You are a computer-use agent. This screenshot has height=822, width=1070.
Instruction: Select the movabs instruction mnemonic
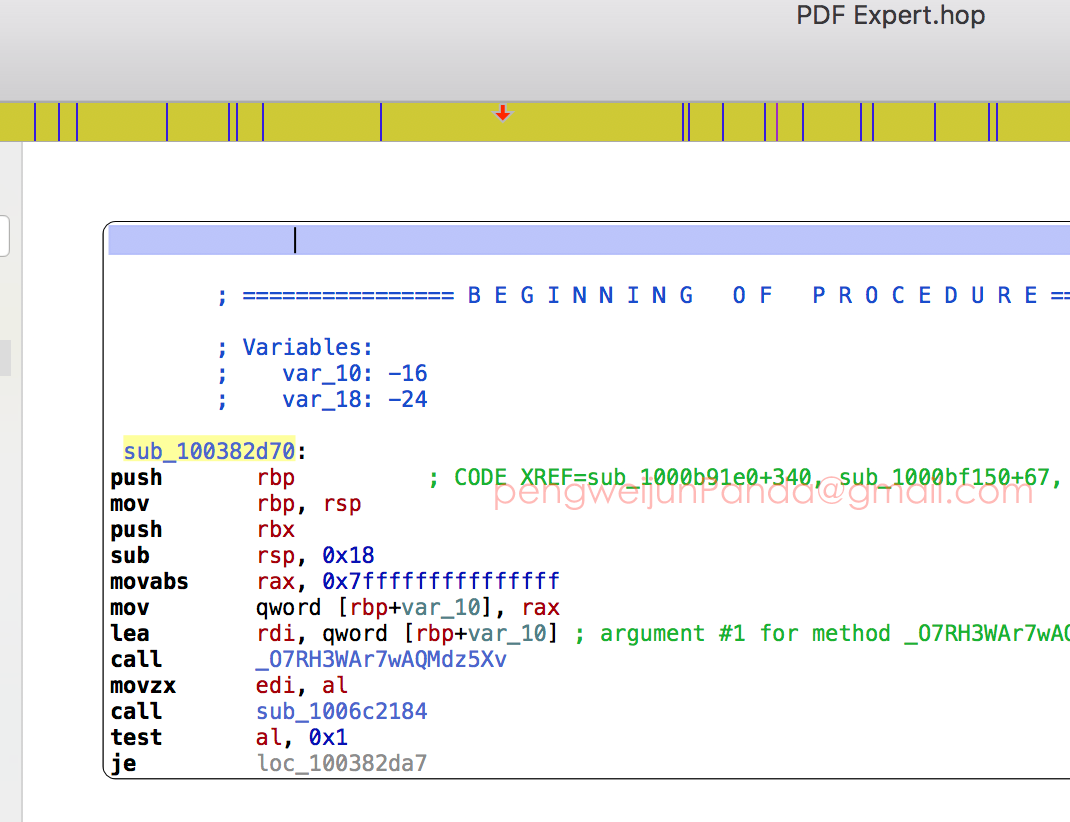click(149, 581)
